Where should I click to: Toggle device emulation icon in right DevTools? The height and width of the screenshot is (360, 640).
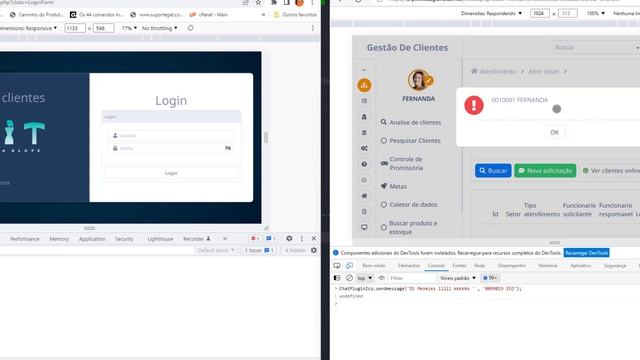pyautogui.click(x=349, y=266)
